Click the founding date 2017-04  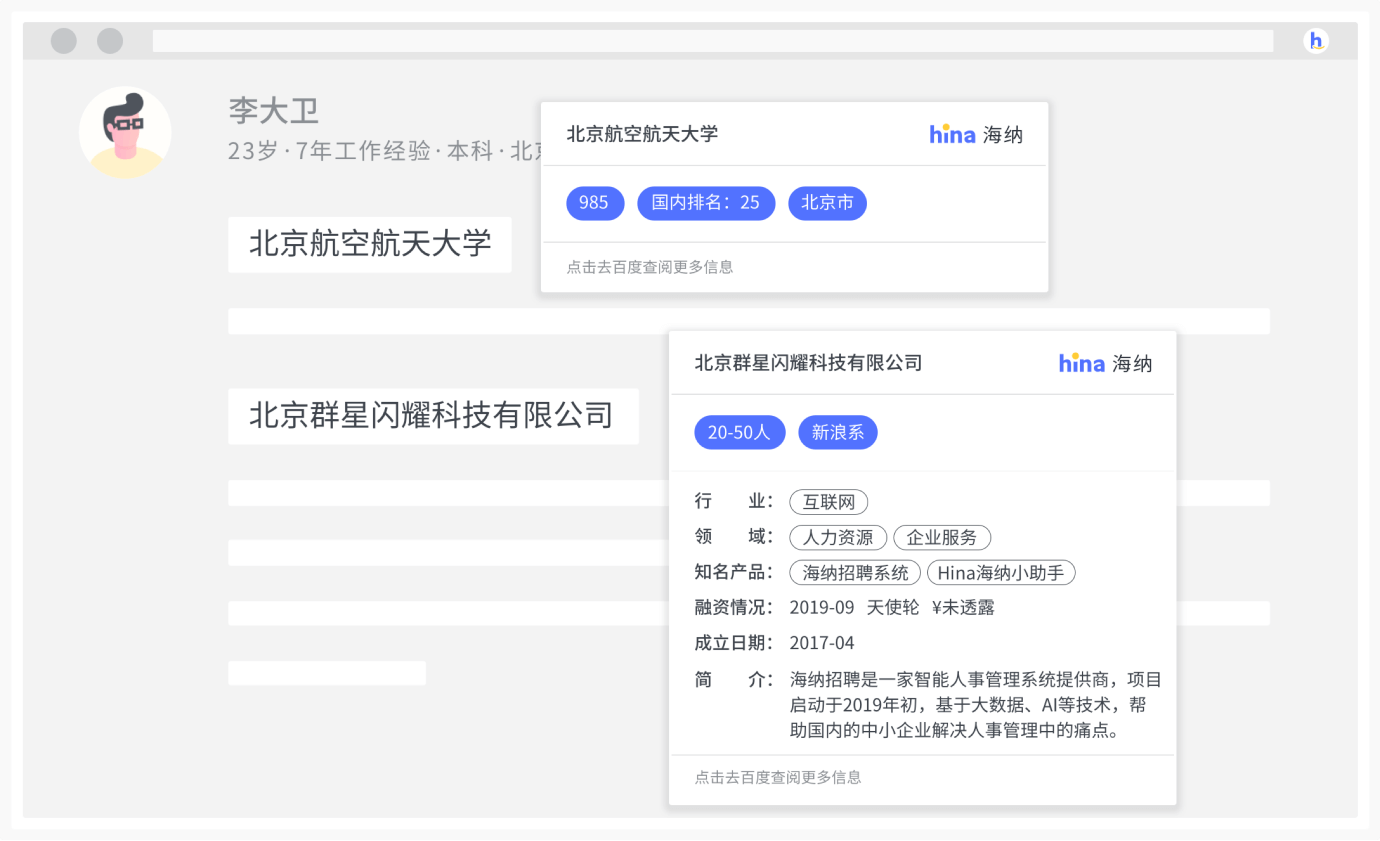[x=822, y=642]
